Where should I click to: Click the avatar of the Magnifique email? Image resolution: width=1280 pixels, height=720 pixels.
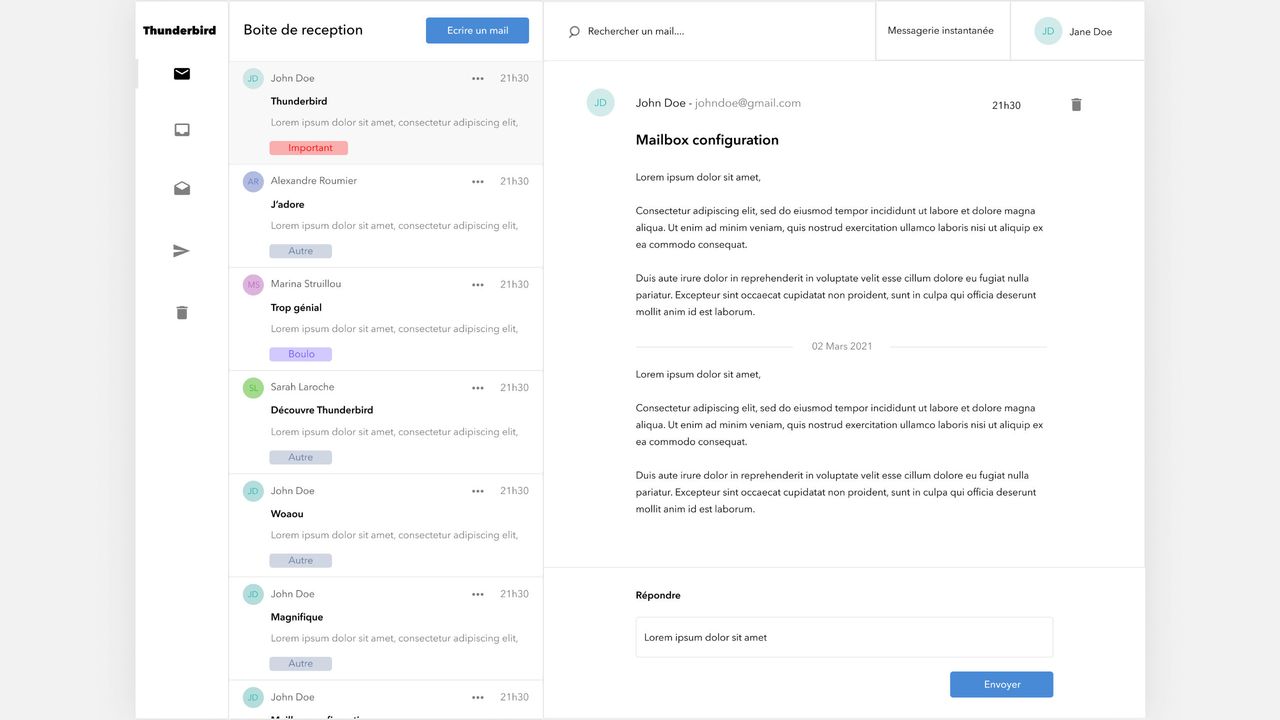[253, 594]
